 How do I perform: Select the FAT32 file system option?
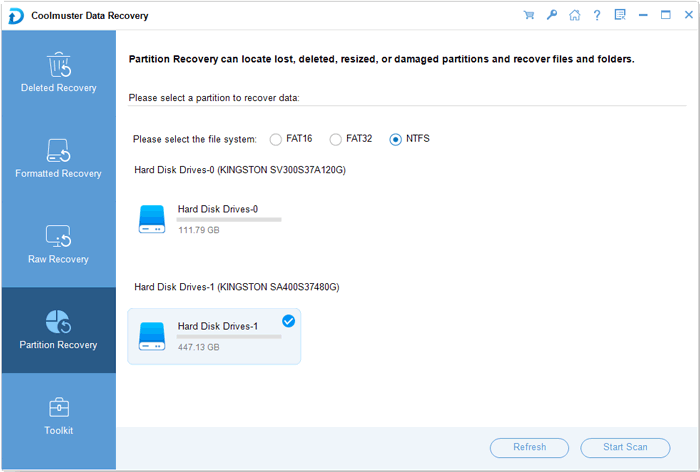click(x=350, y=139)
